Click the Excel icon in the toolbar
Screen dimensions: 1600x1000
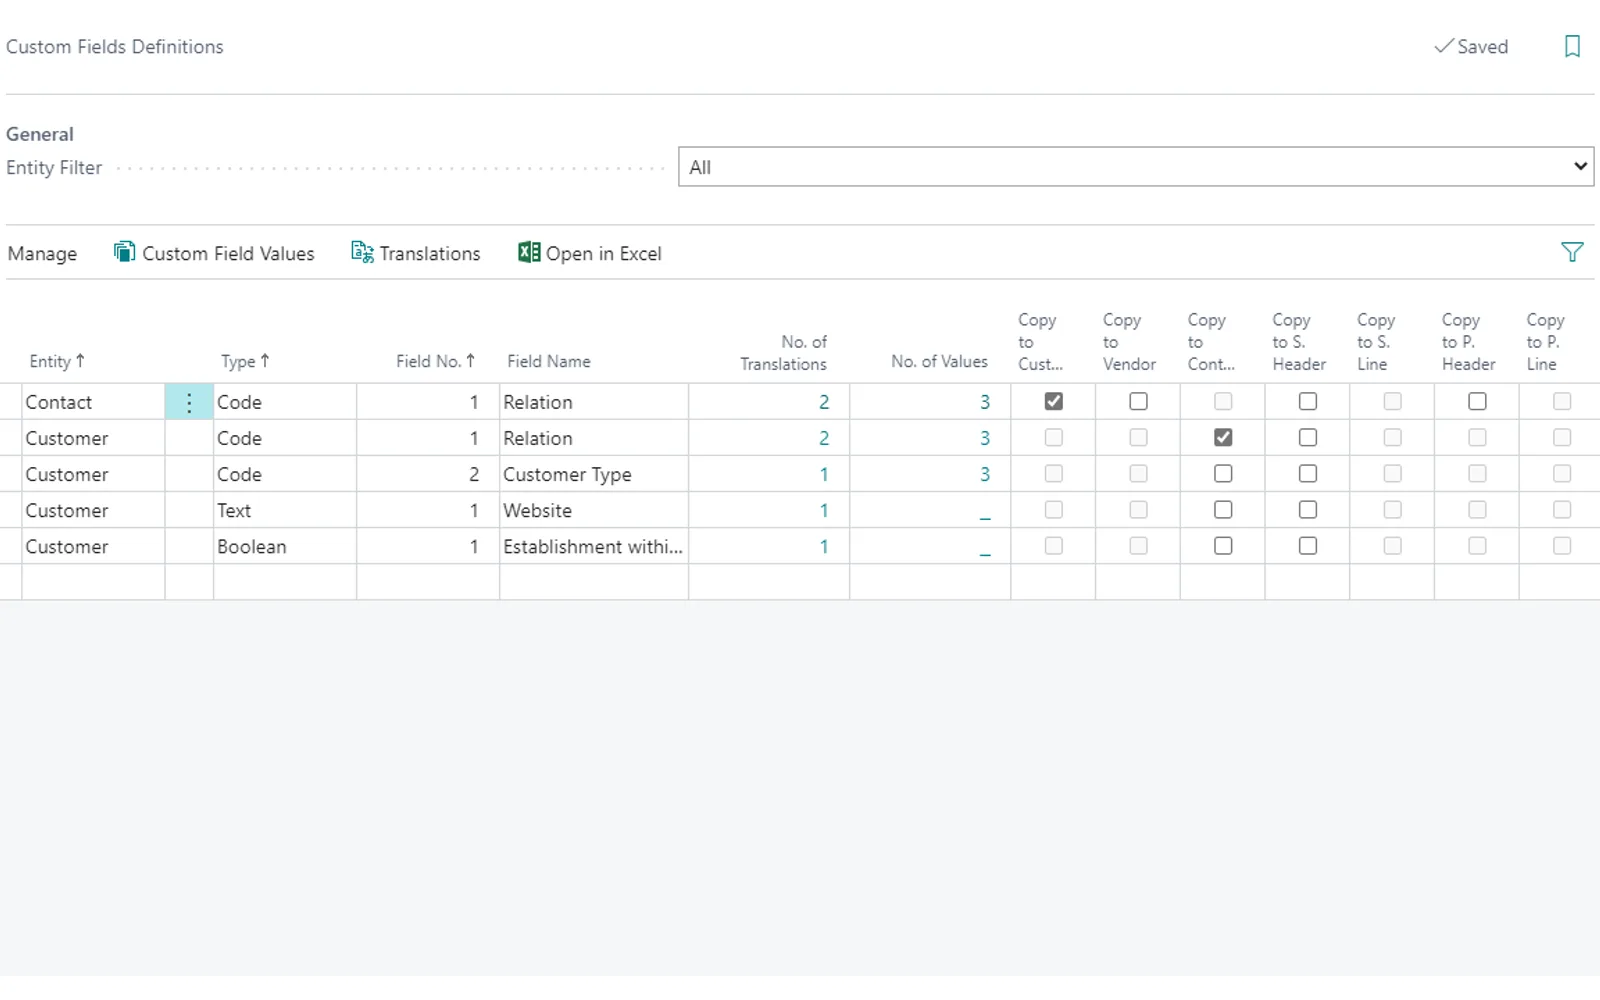pos(529,252)
